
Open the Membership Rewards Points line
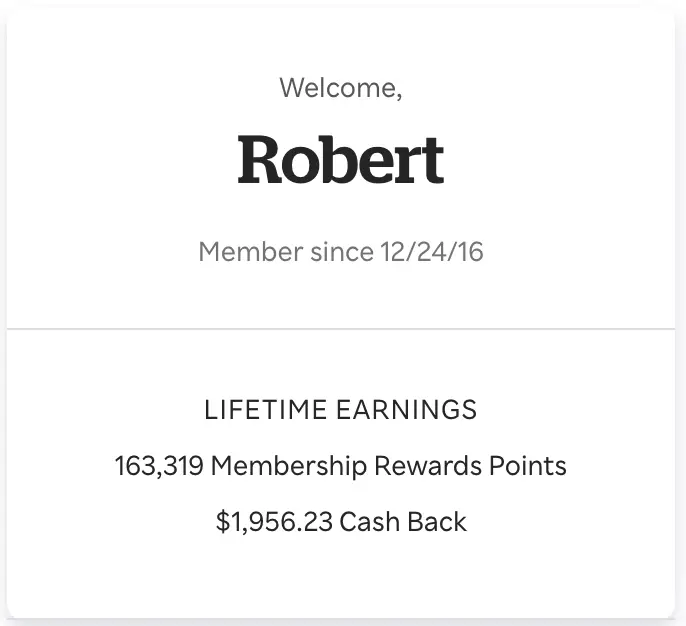pos(341,466)
